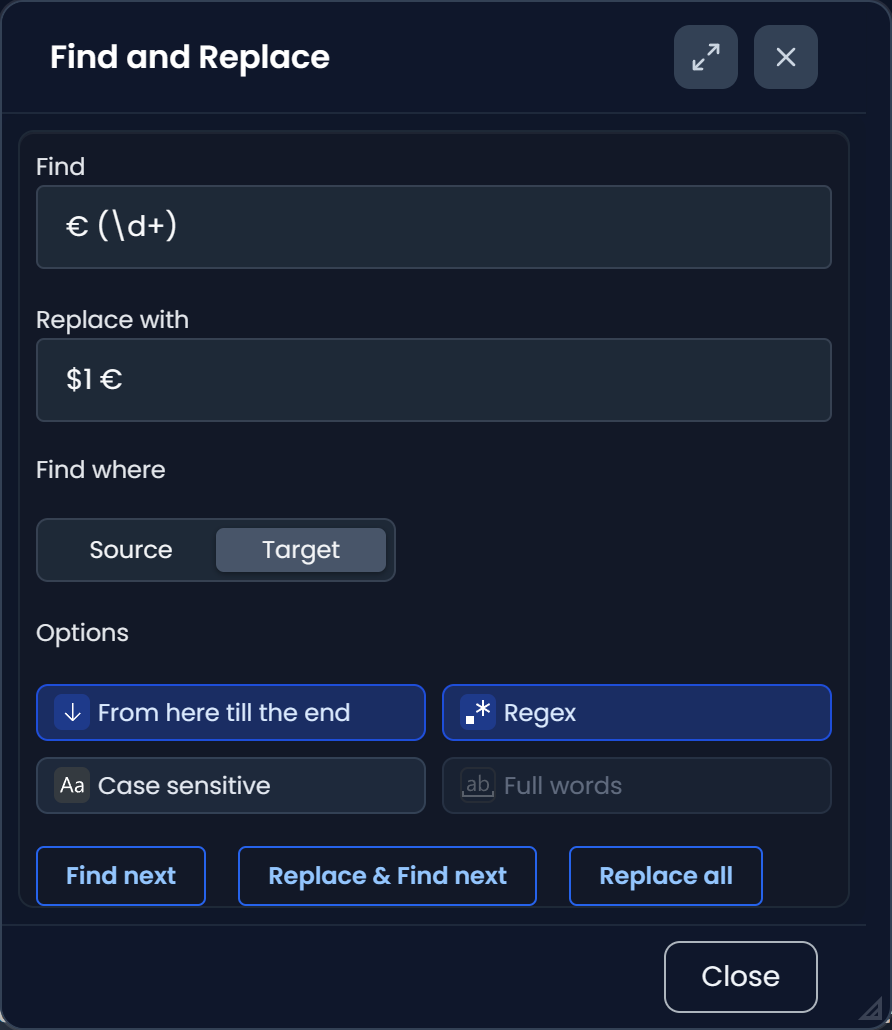Click the expand dialog arrow icon
This screenshot has height=1030, width=892.
[705, 57]
